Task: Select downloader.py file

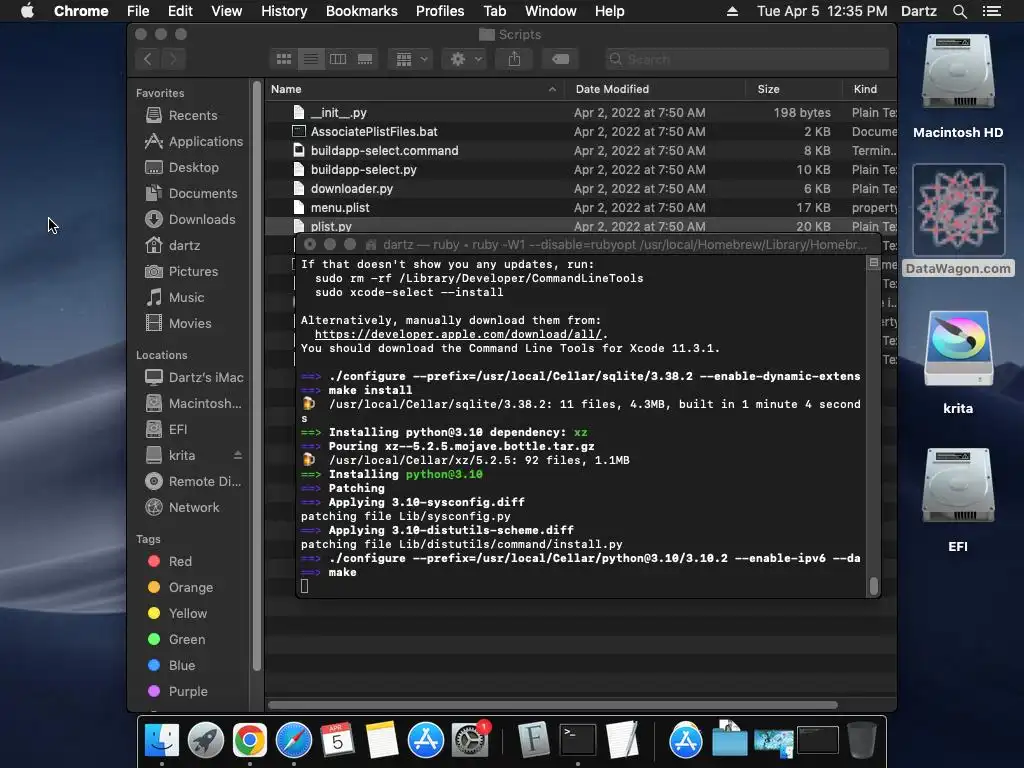Action: tap(581, 189)
